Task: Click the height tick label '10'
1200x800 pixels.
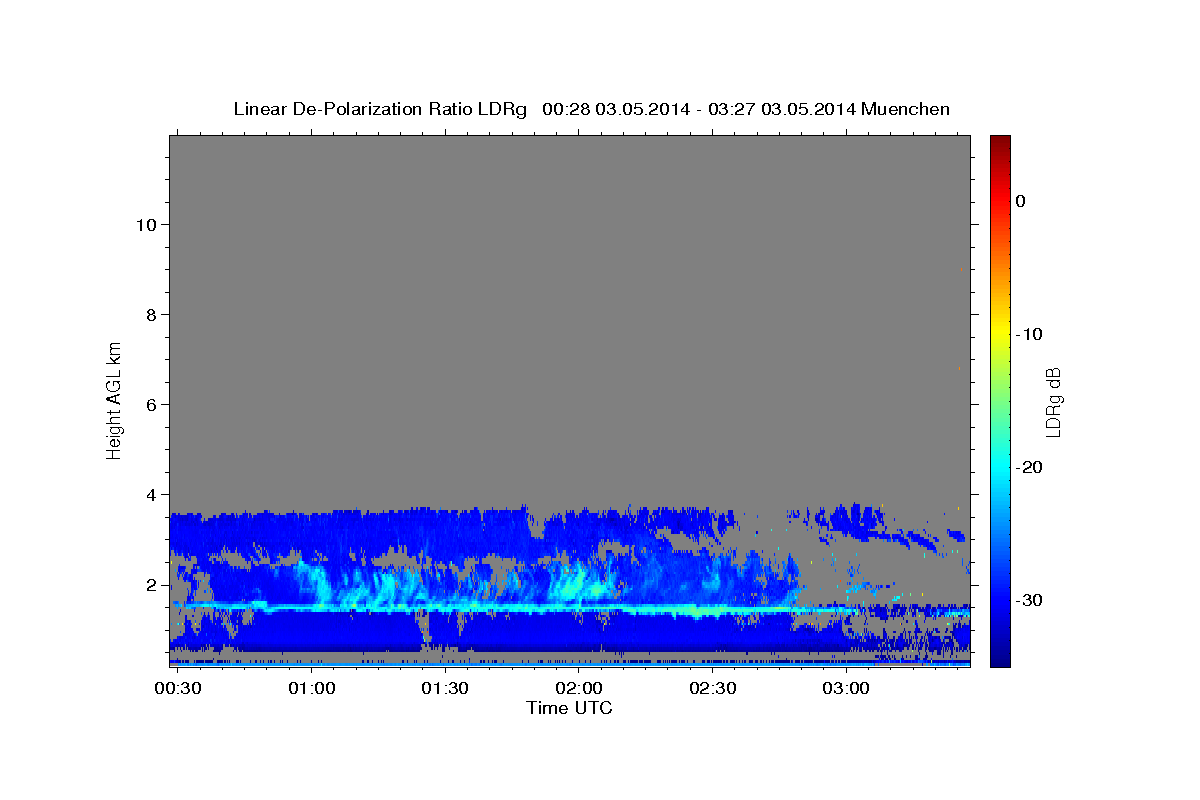Action: pyautogui.click(x=146, y=225)
